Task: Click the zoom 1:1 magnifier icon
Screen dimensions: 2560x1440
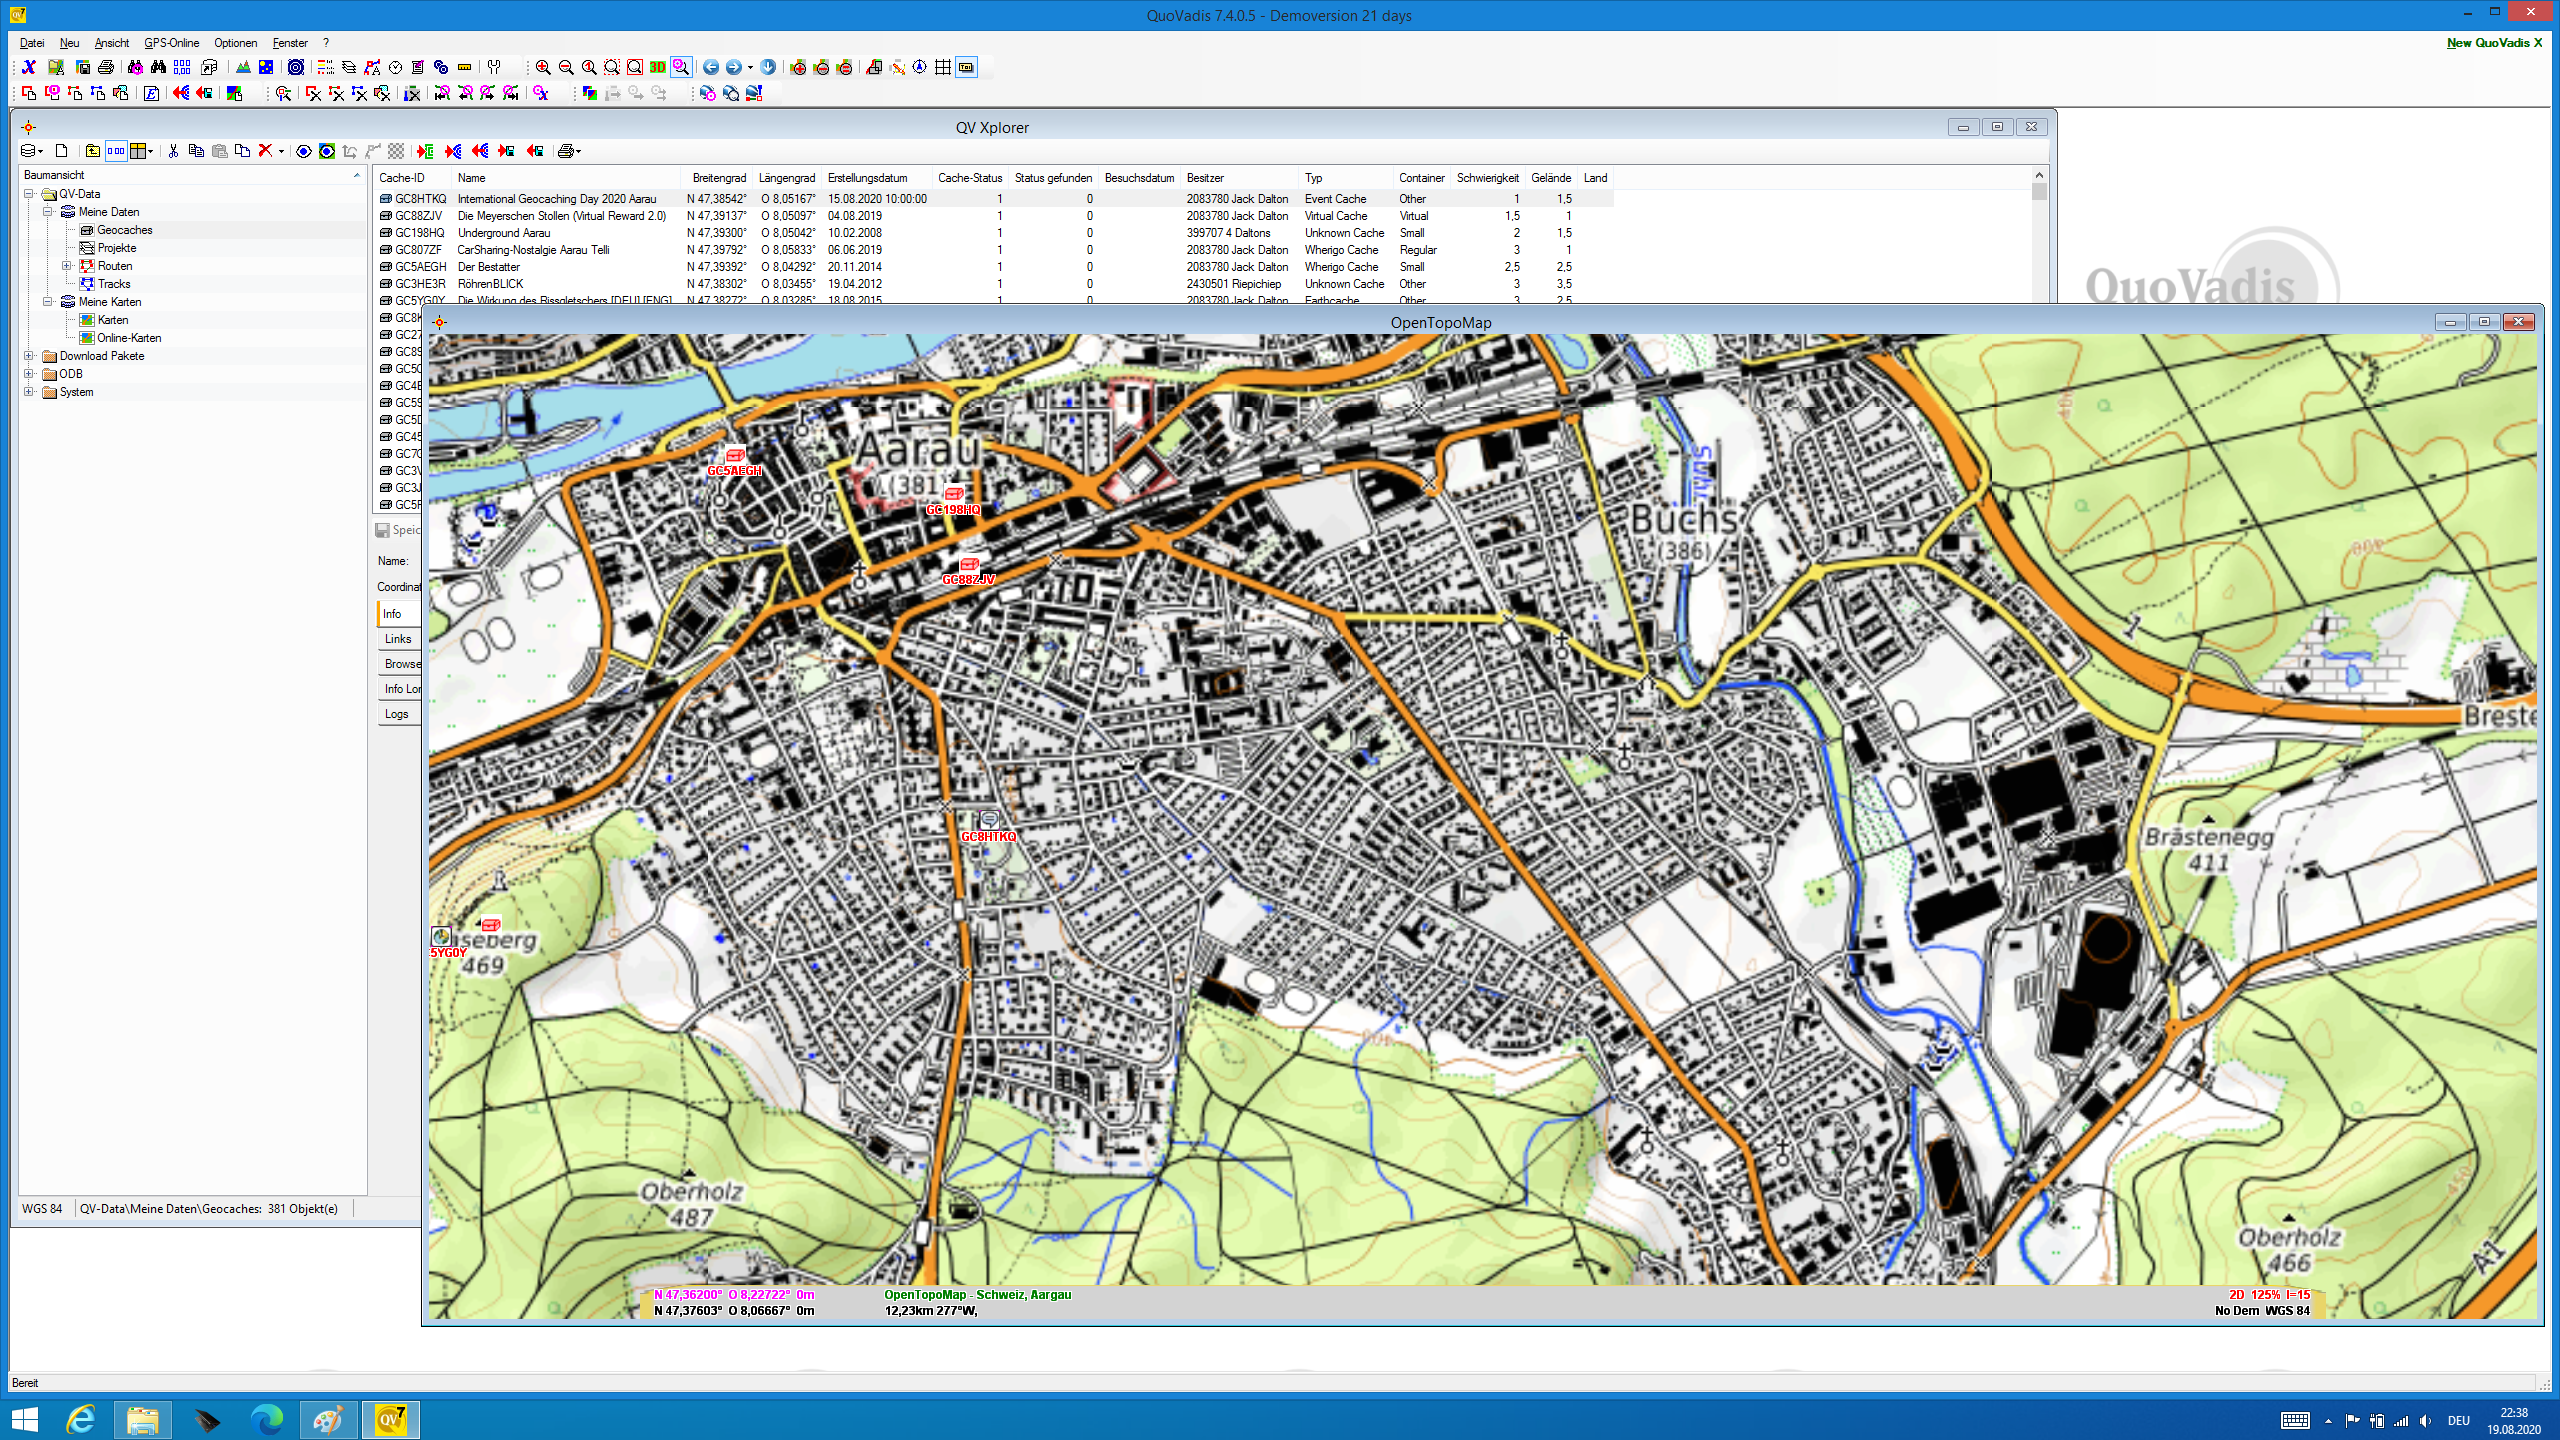Action: [589, 67]
